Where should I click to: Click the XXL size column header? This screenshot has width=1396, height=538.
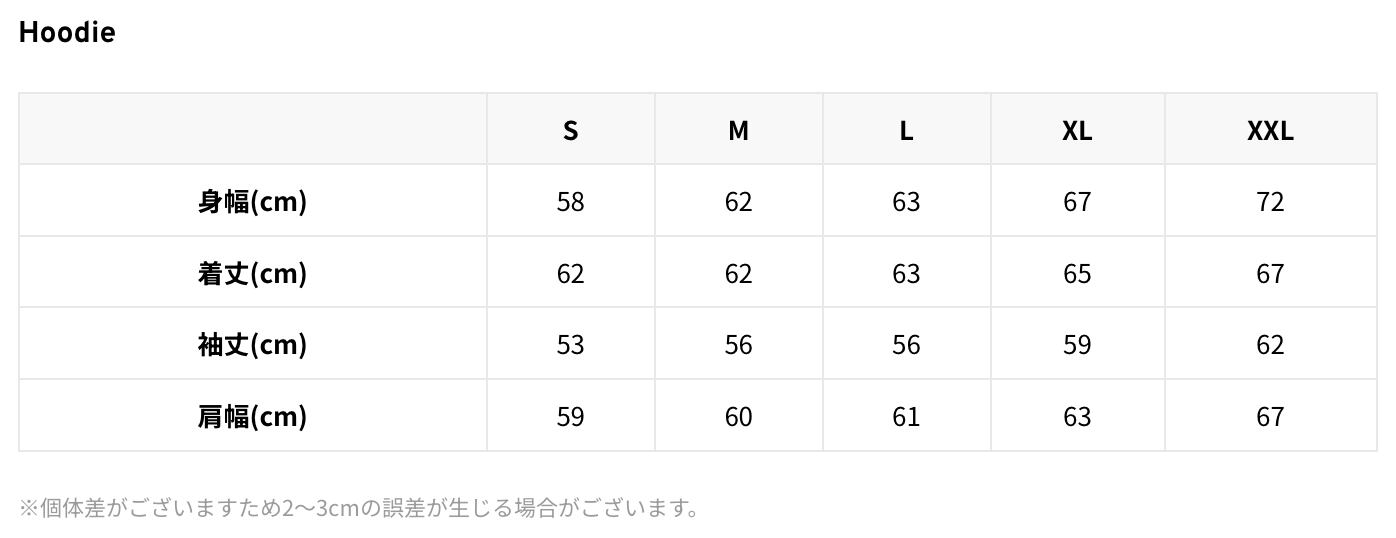pos(1270,130)
